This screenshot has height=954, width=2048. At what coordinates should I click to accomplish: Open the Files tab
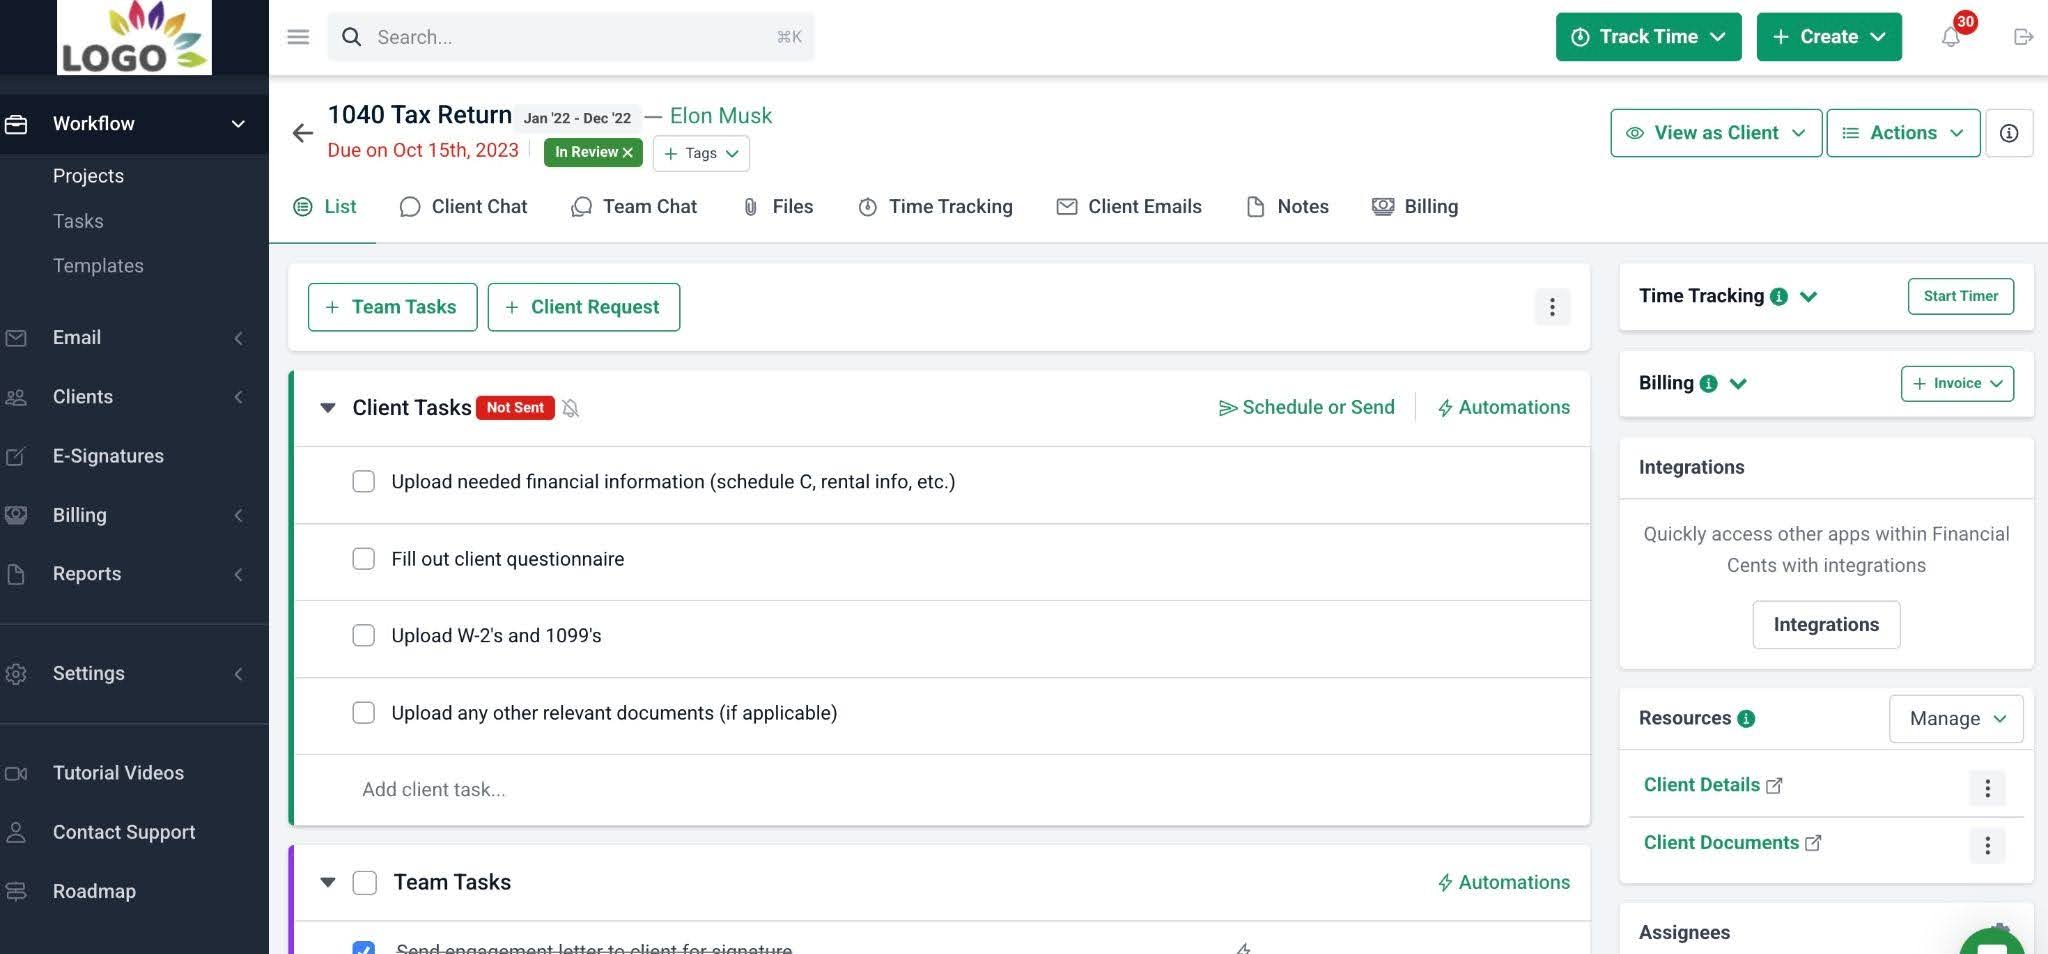(x=778, y=207)
